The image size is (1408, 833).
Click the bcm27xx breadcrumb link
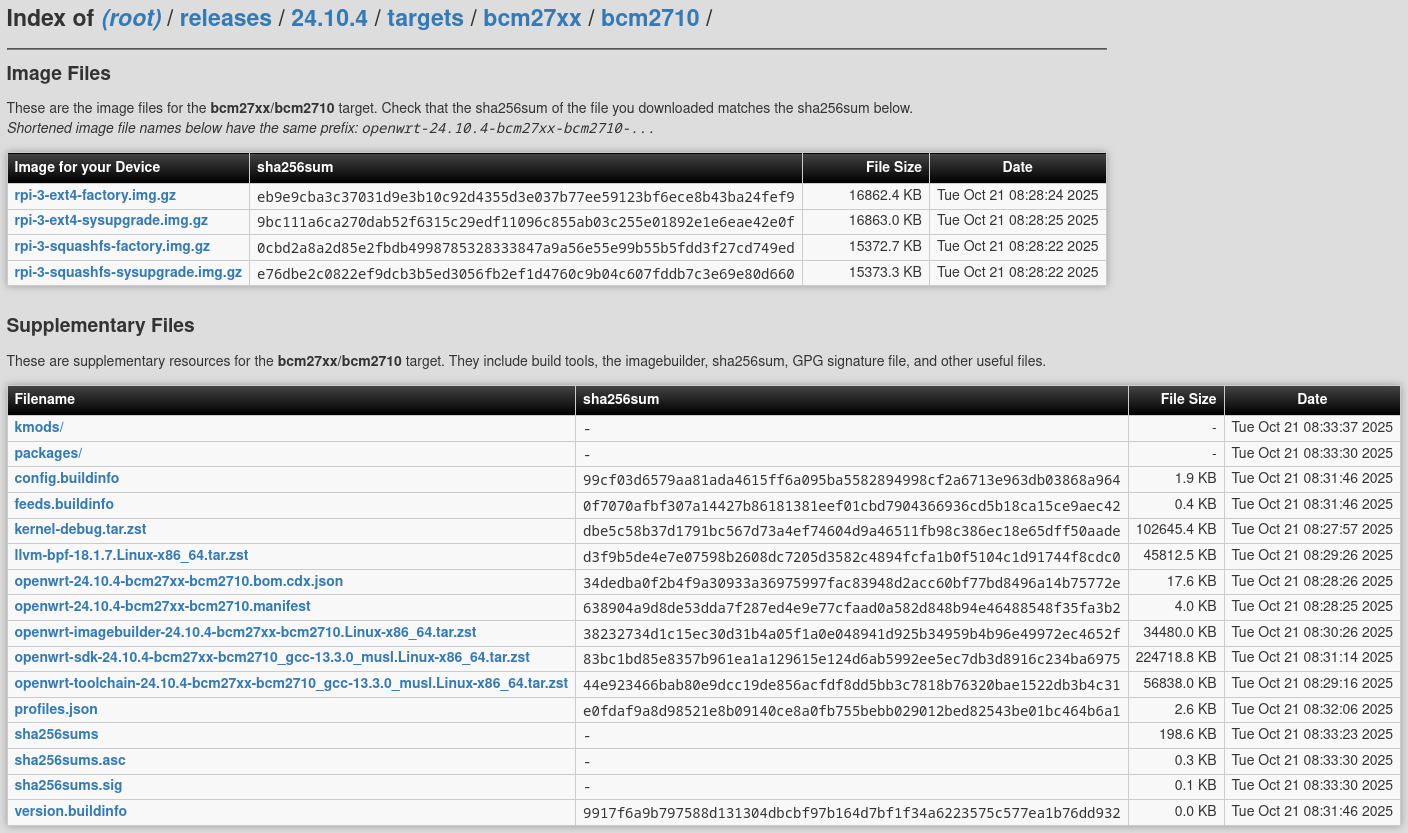tap(532, 18)
